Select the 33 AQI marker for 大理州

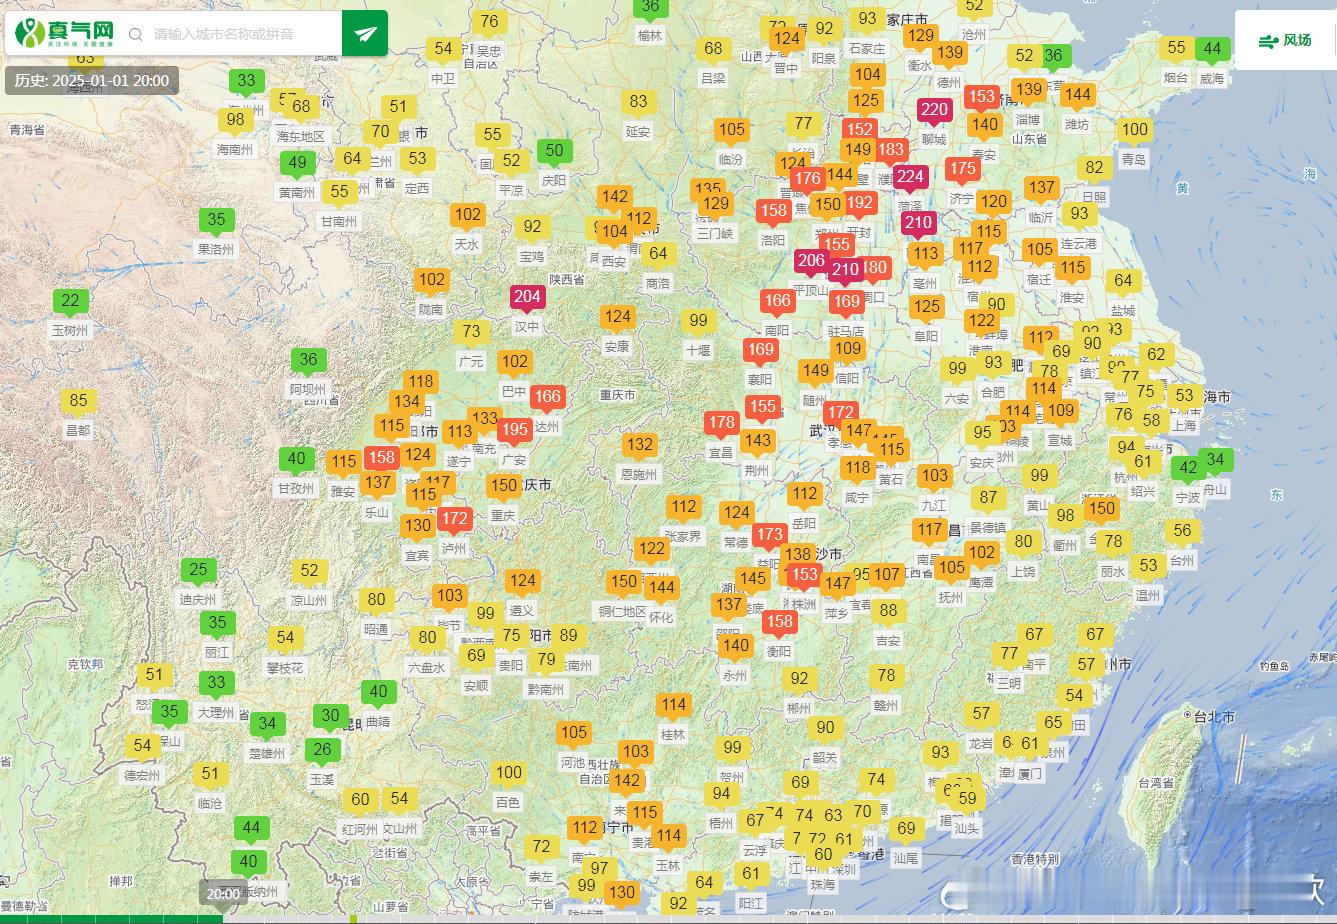(216, 685)
